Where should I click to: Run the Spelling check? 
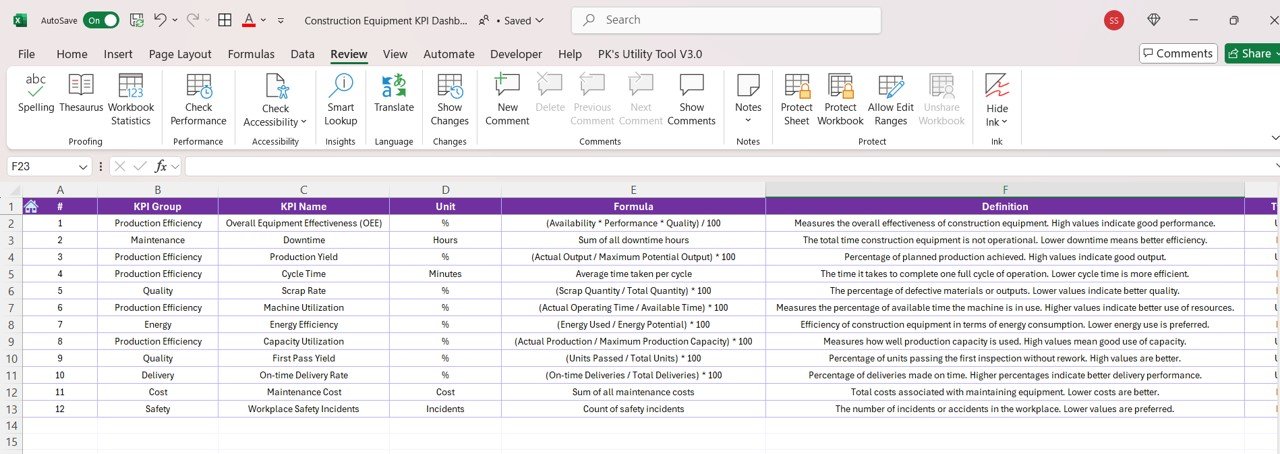click(x=36, y=93)
